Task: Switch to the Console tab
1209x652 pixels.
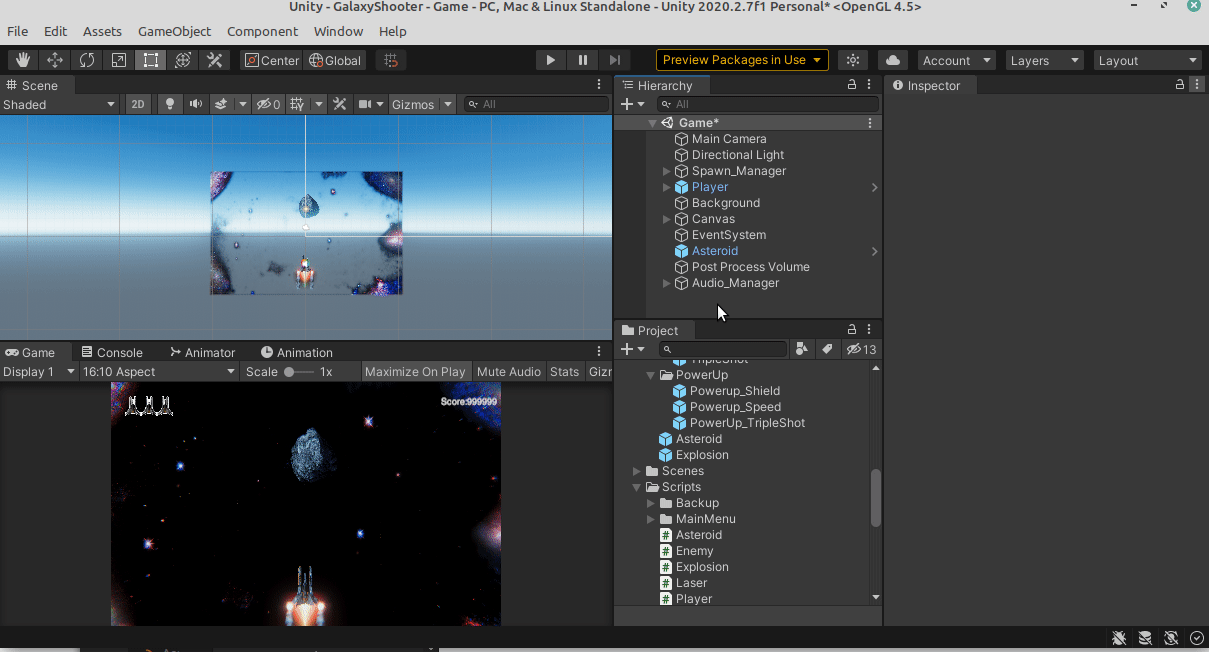Action: (x=112, y=352)
